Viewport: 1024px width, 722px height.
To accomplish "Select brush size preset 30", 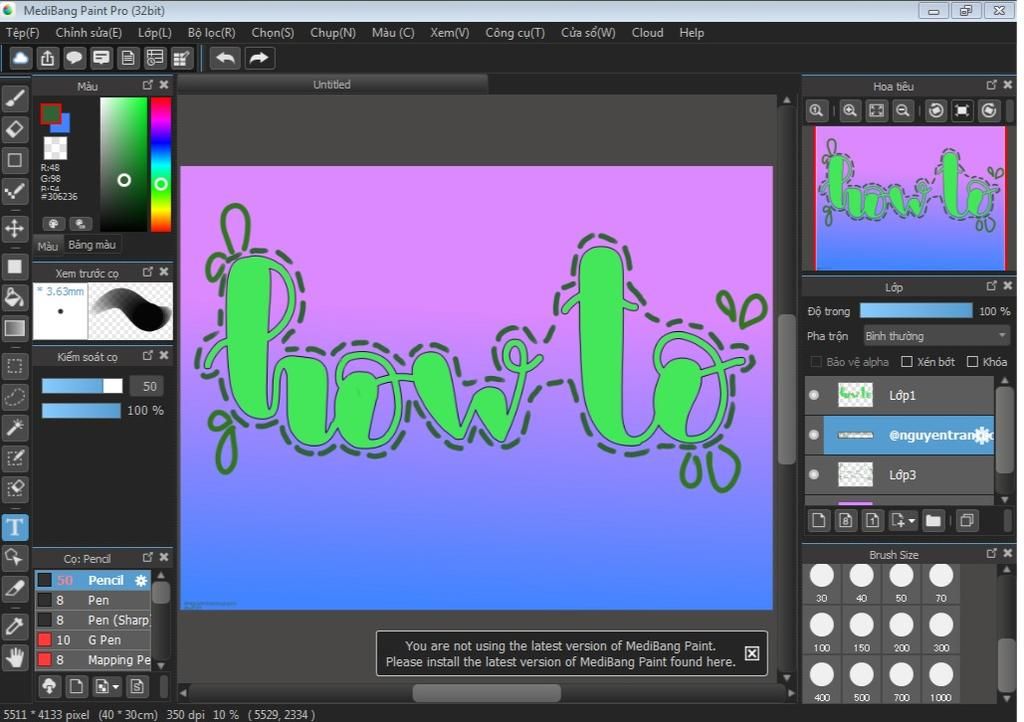I will [x=822, y=582].
